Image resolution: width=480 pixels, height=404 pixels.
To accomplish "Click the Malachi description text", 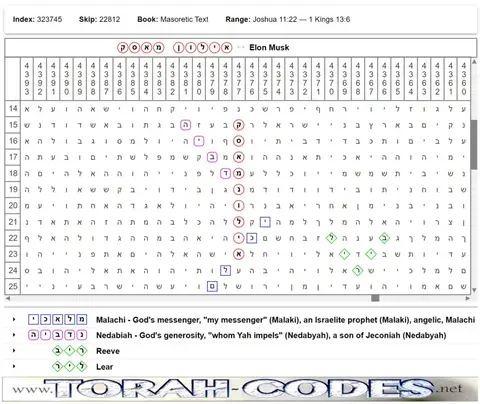I will coord(285,320).
